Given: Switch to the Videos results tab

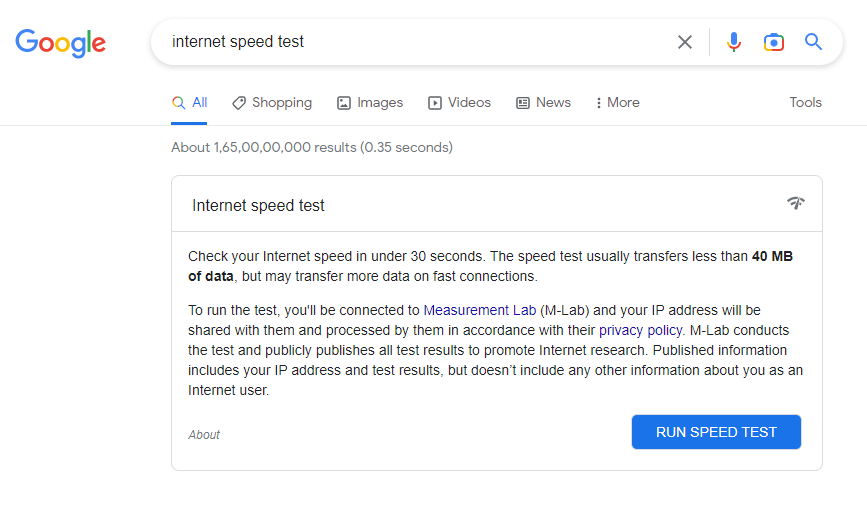Looking at the screenshot, I should (459, 103).
